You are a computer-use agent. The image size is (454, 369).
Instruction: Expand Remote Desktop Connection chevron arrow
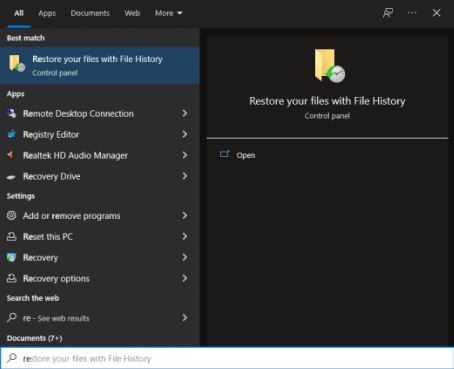185,113
